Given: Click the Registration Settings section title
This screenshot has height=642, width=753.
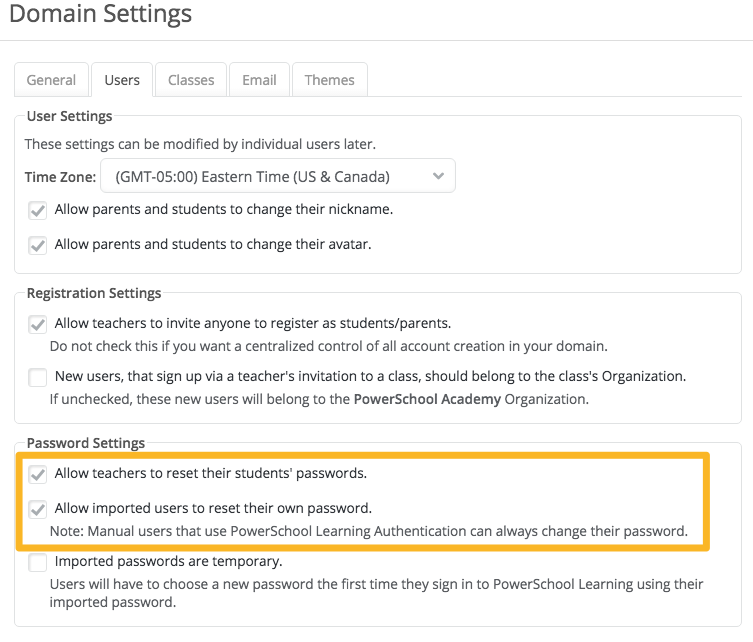Looking at the screenshot, I should [94, 293].
